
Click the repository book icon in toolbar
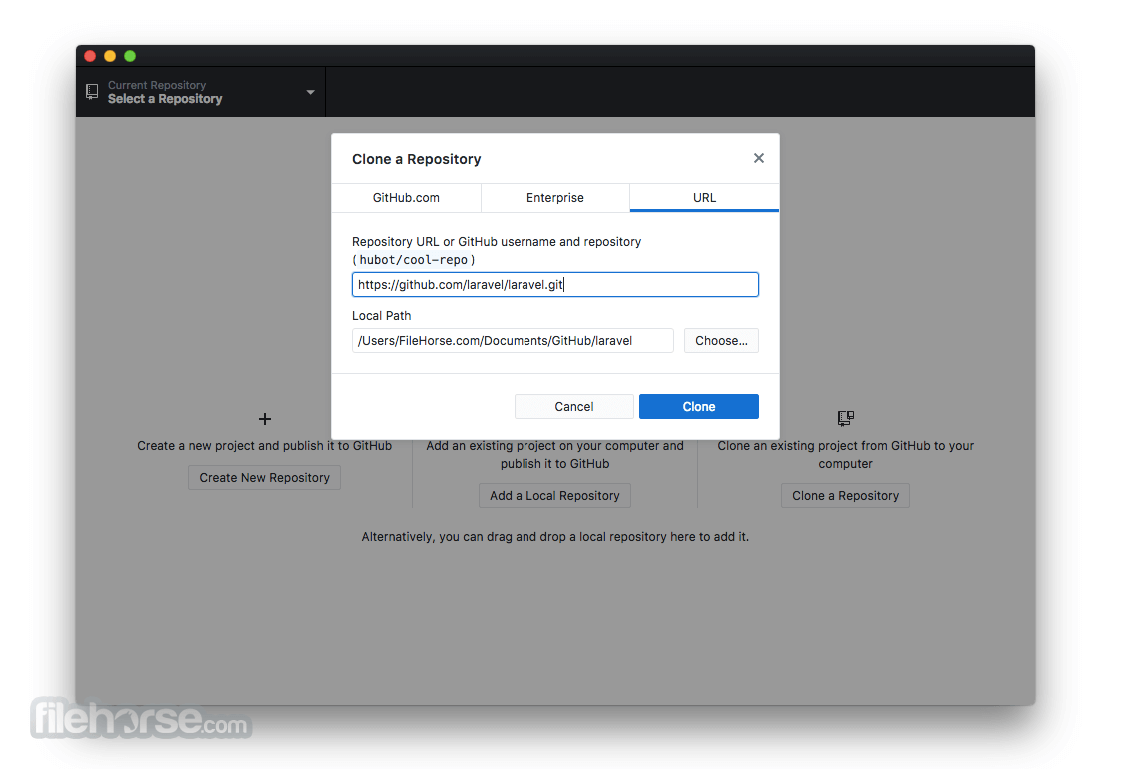[x=92, y=92]
